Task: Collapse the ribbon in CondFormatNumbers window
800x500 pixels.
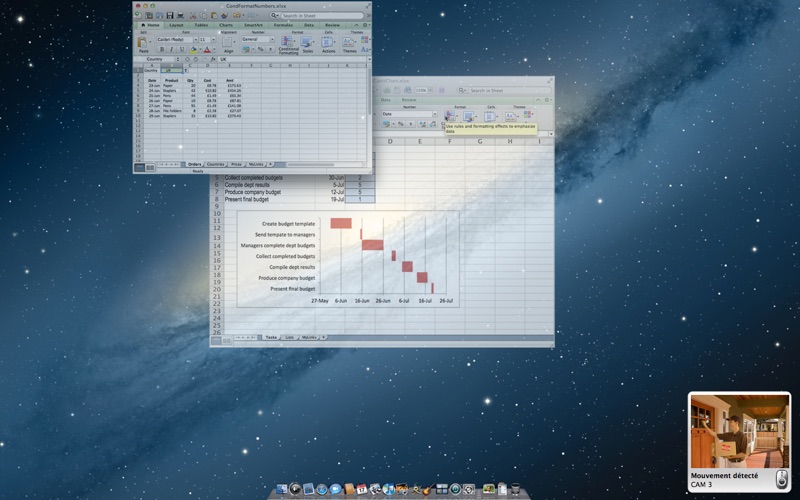Action: (x=357, y=25)
